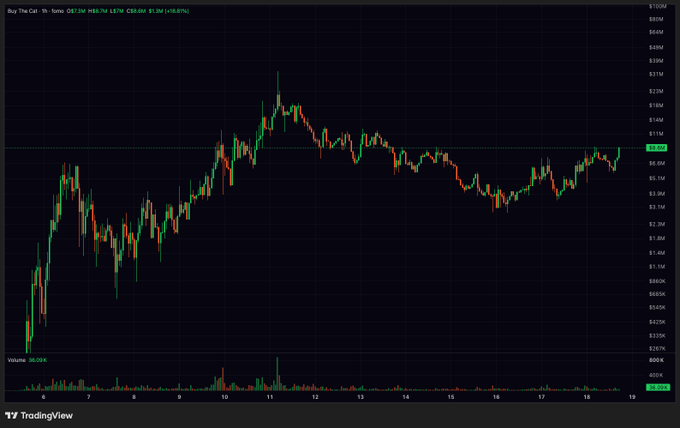This screenshot has height=428, width=680.
Task: Click the $80M price axis label
Action: tap(656, 19)
